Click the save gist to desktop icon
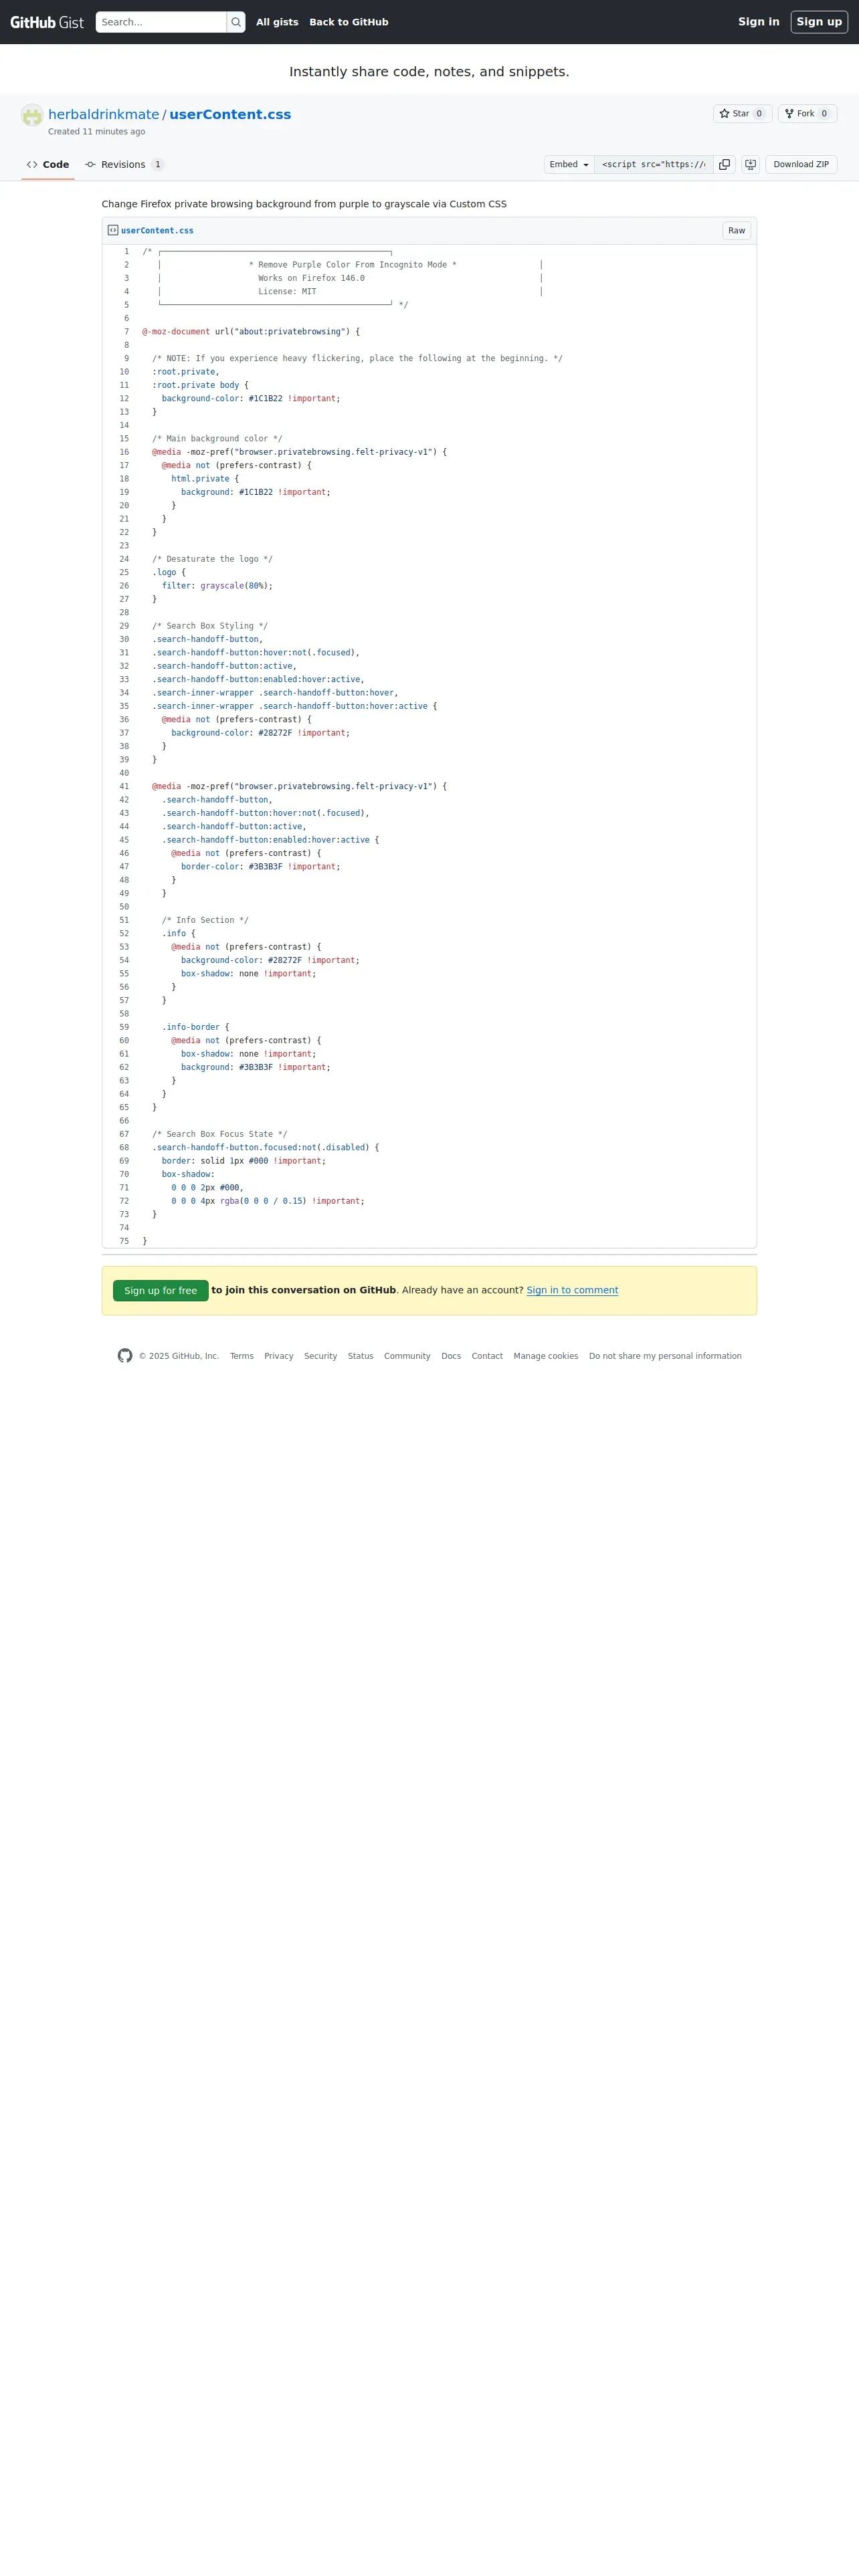This screenshot has height=2576, width=859. coord(750,165)
